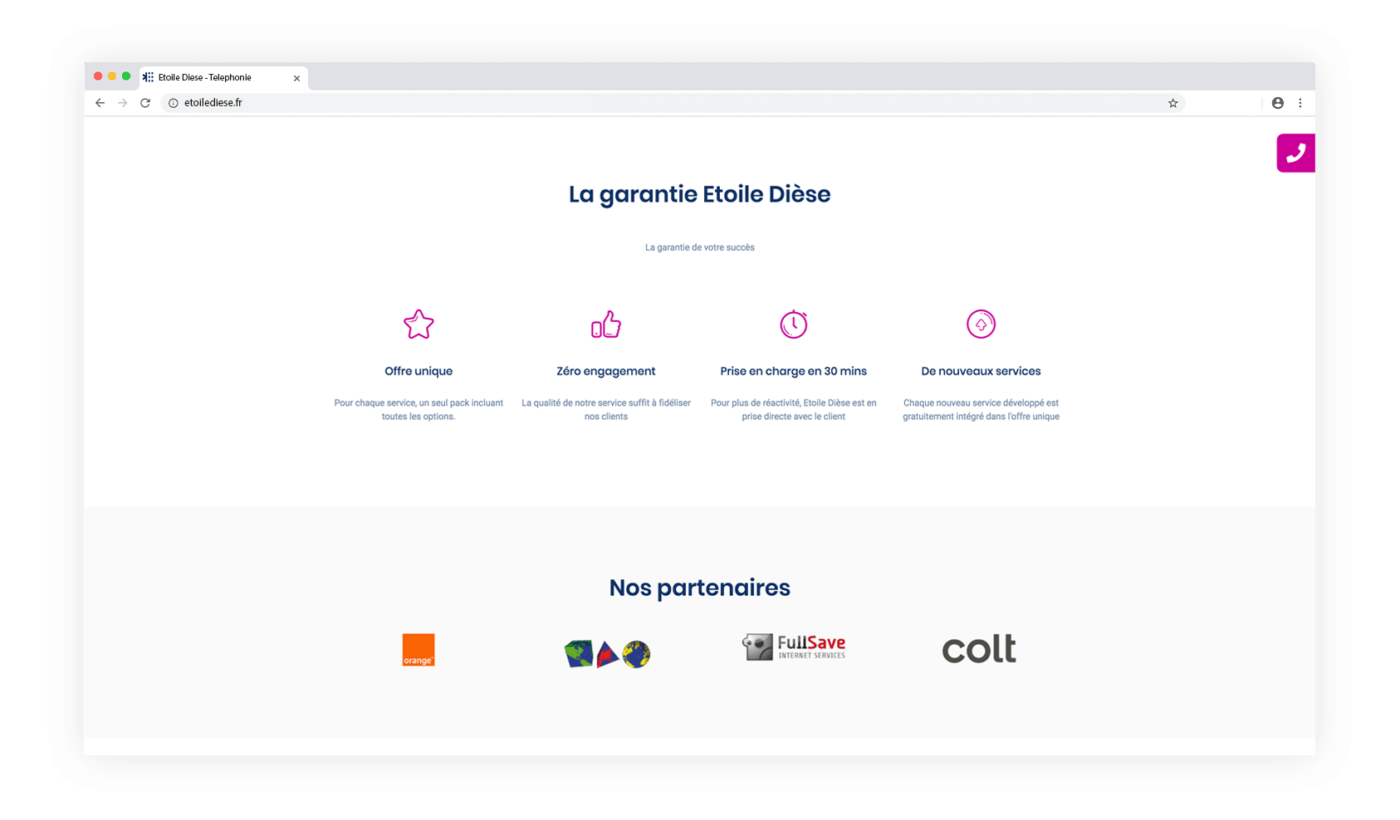Open the browser profile account icon
The image size is (1400, 820).
pos(1277,103)
